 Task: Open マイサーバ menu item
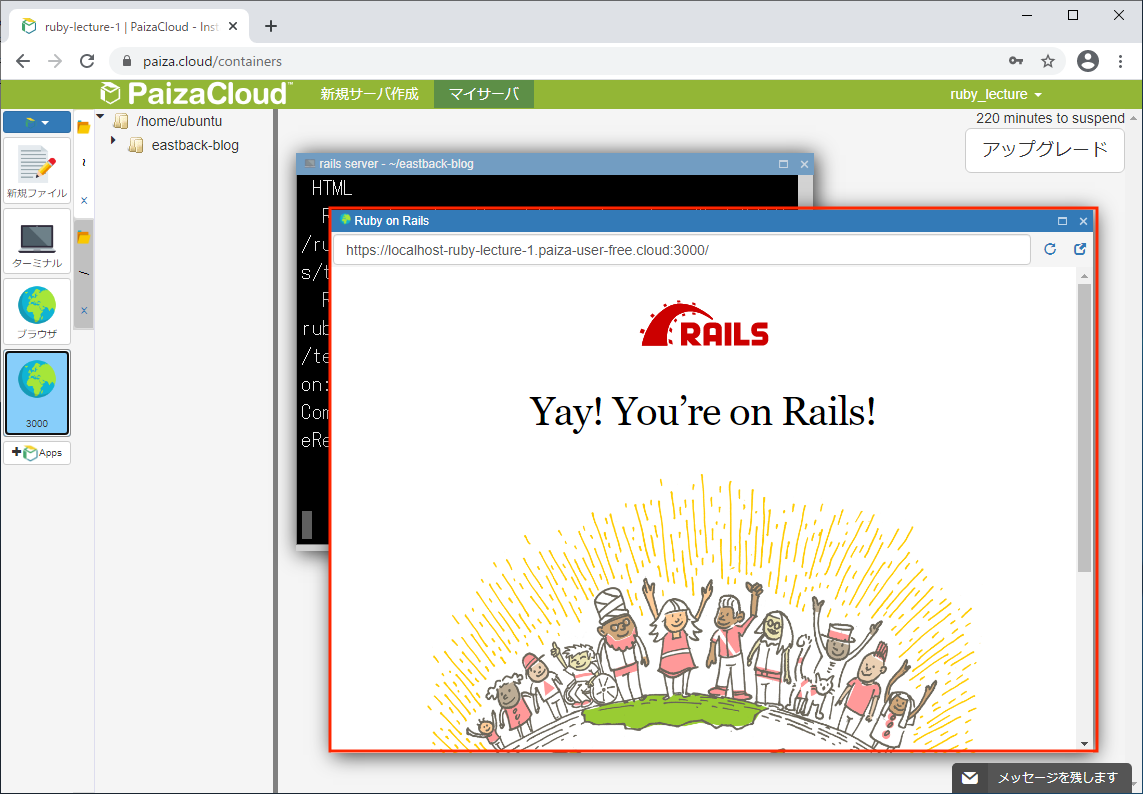tap(484, 94)
